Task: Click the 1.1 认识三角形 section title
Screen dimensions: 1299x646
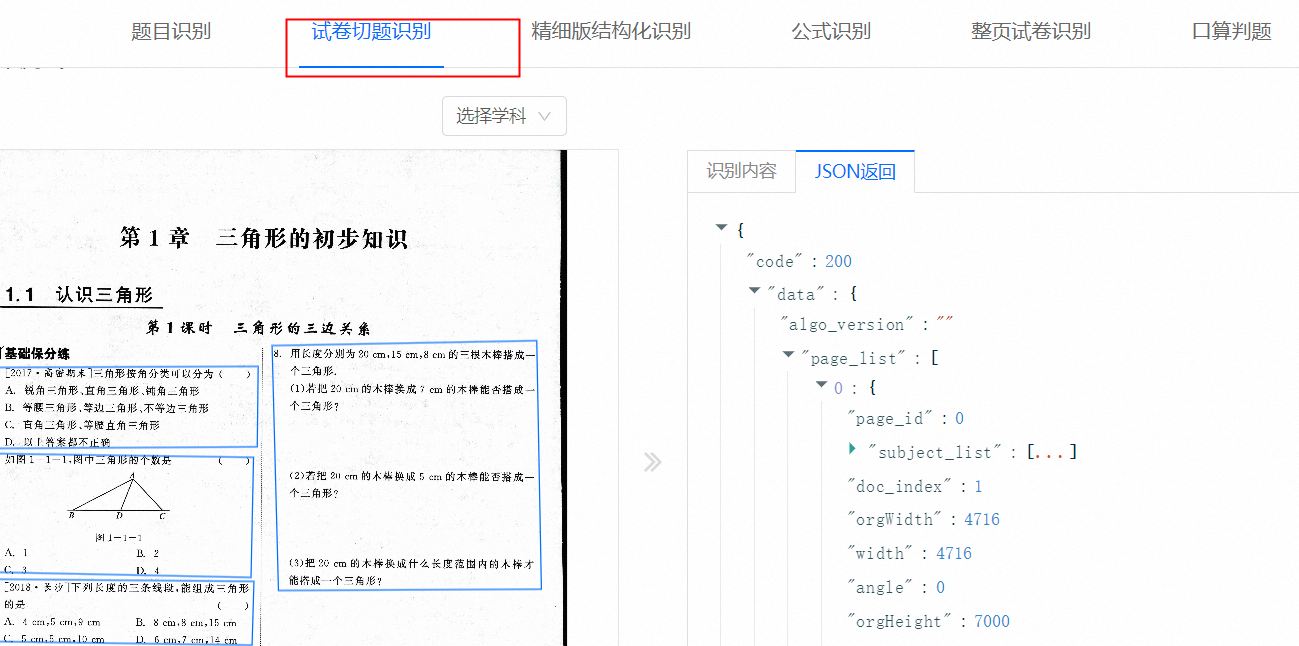Action: point(79,295)
